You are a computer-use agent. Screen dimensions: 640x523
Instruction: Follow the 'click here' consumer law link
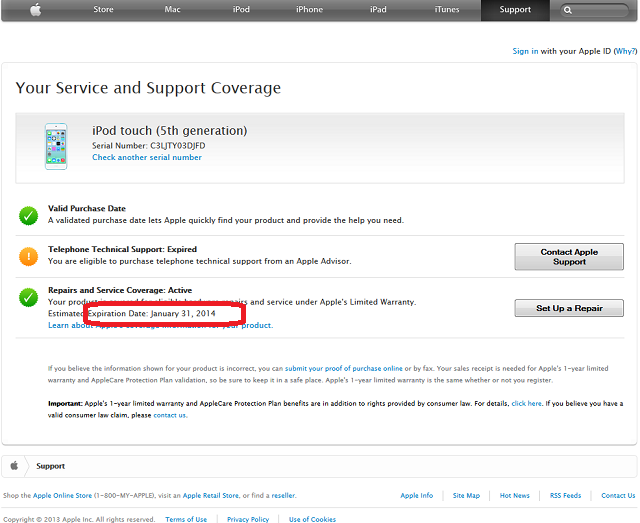(x=527, y=403)
